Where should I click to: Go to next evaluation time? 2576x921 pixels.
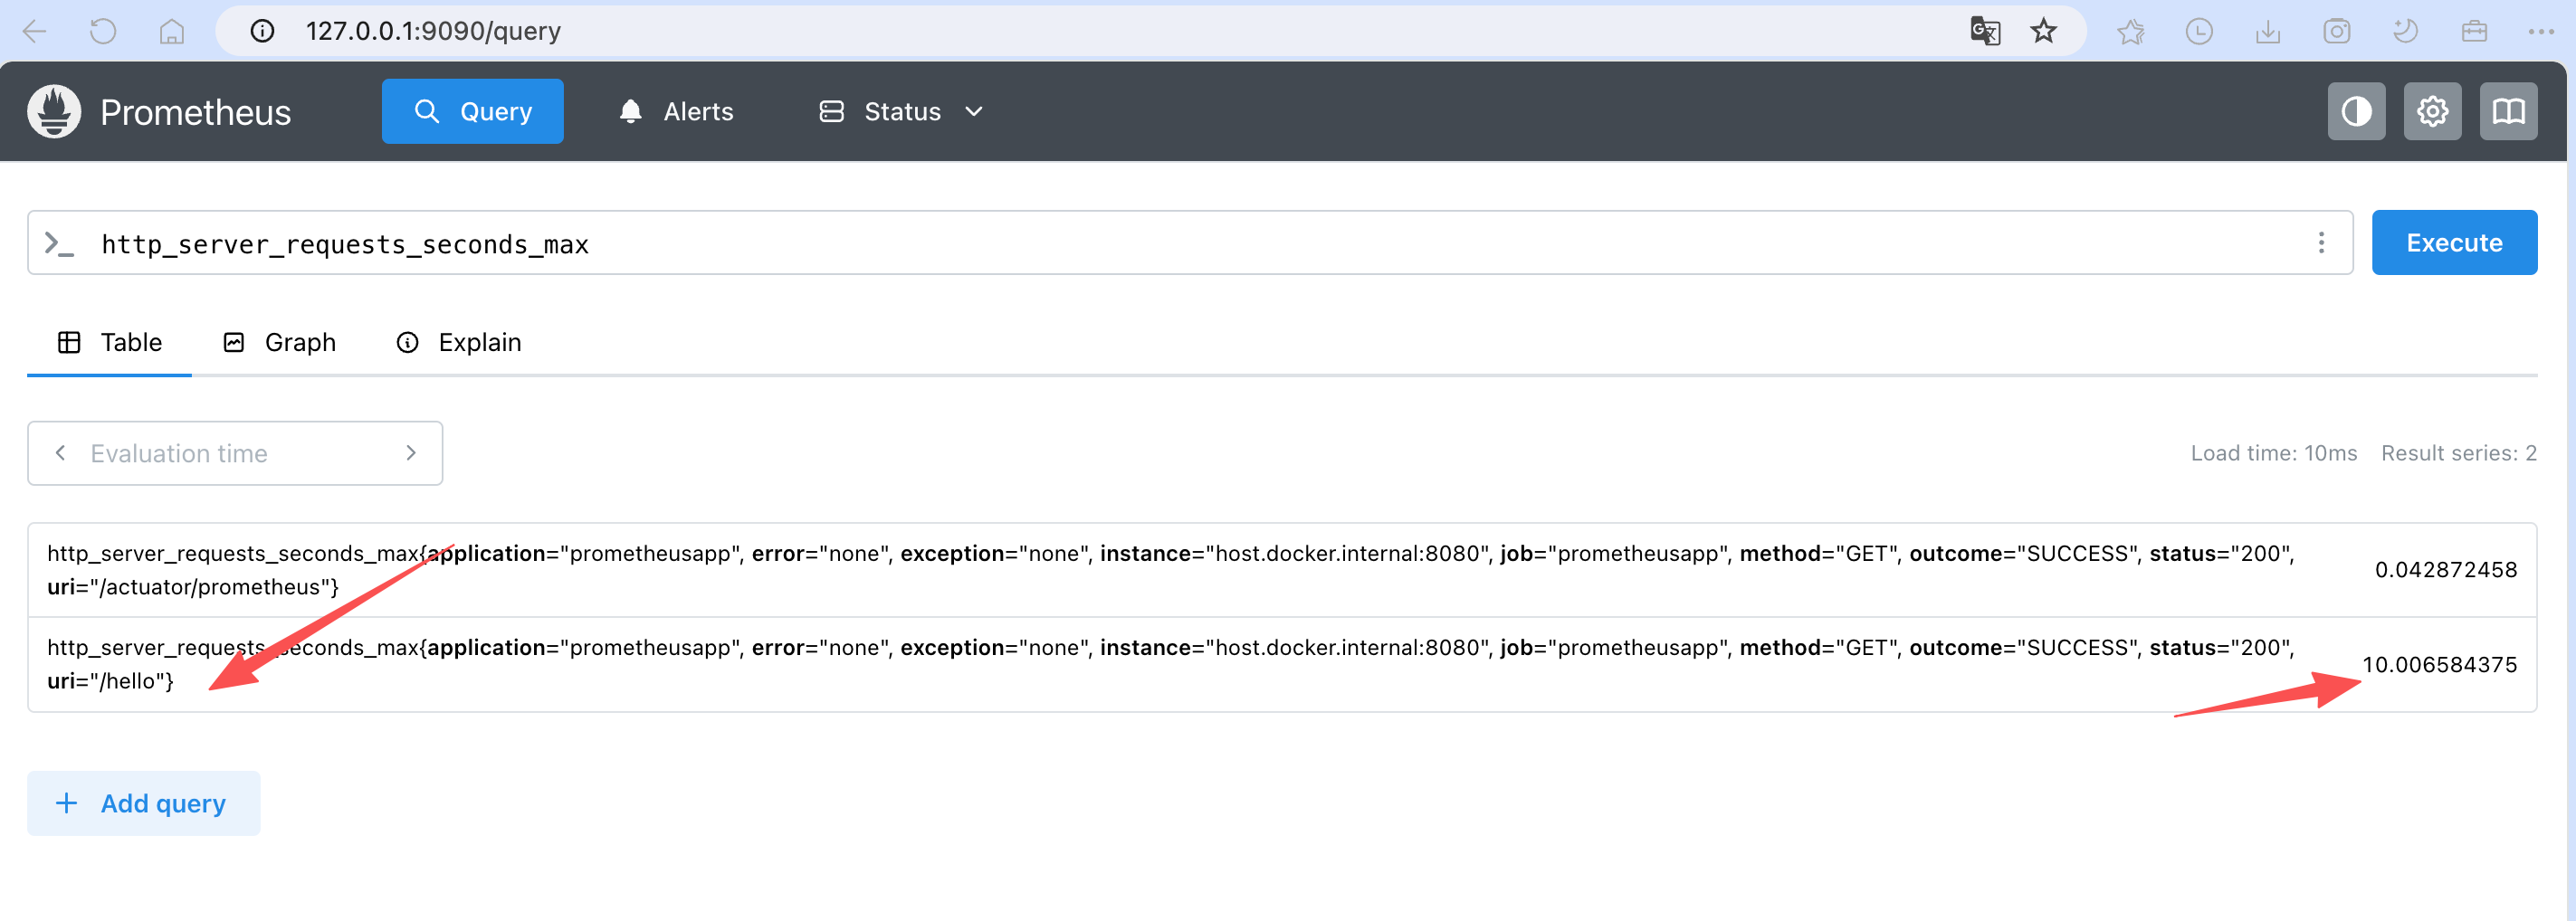coord(411,453)
